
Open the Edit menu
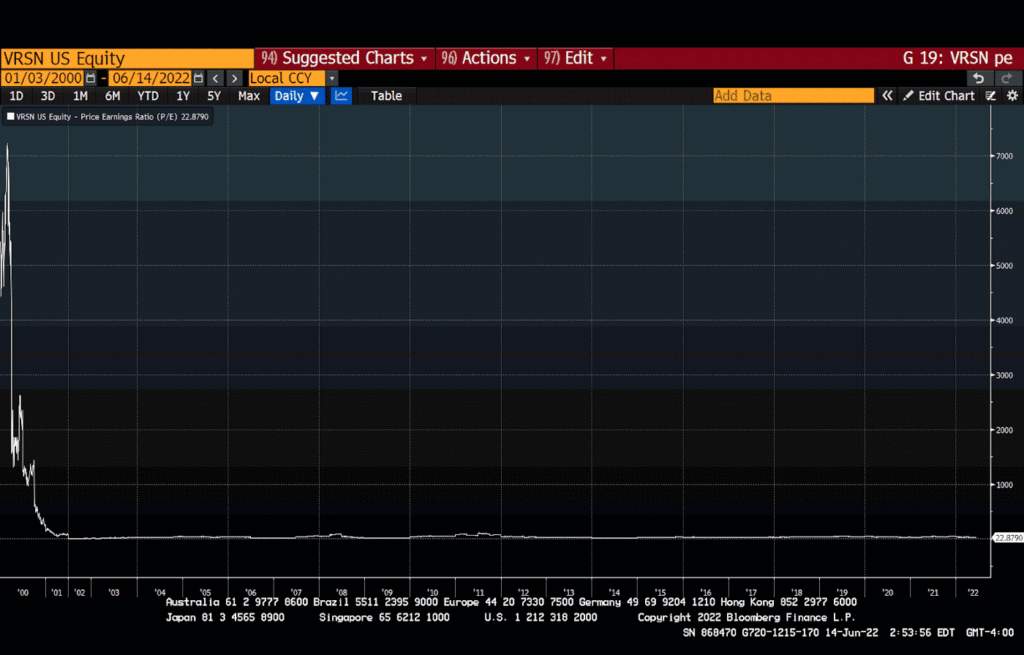(x=576, y=58)
